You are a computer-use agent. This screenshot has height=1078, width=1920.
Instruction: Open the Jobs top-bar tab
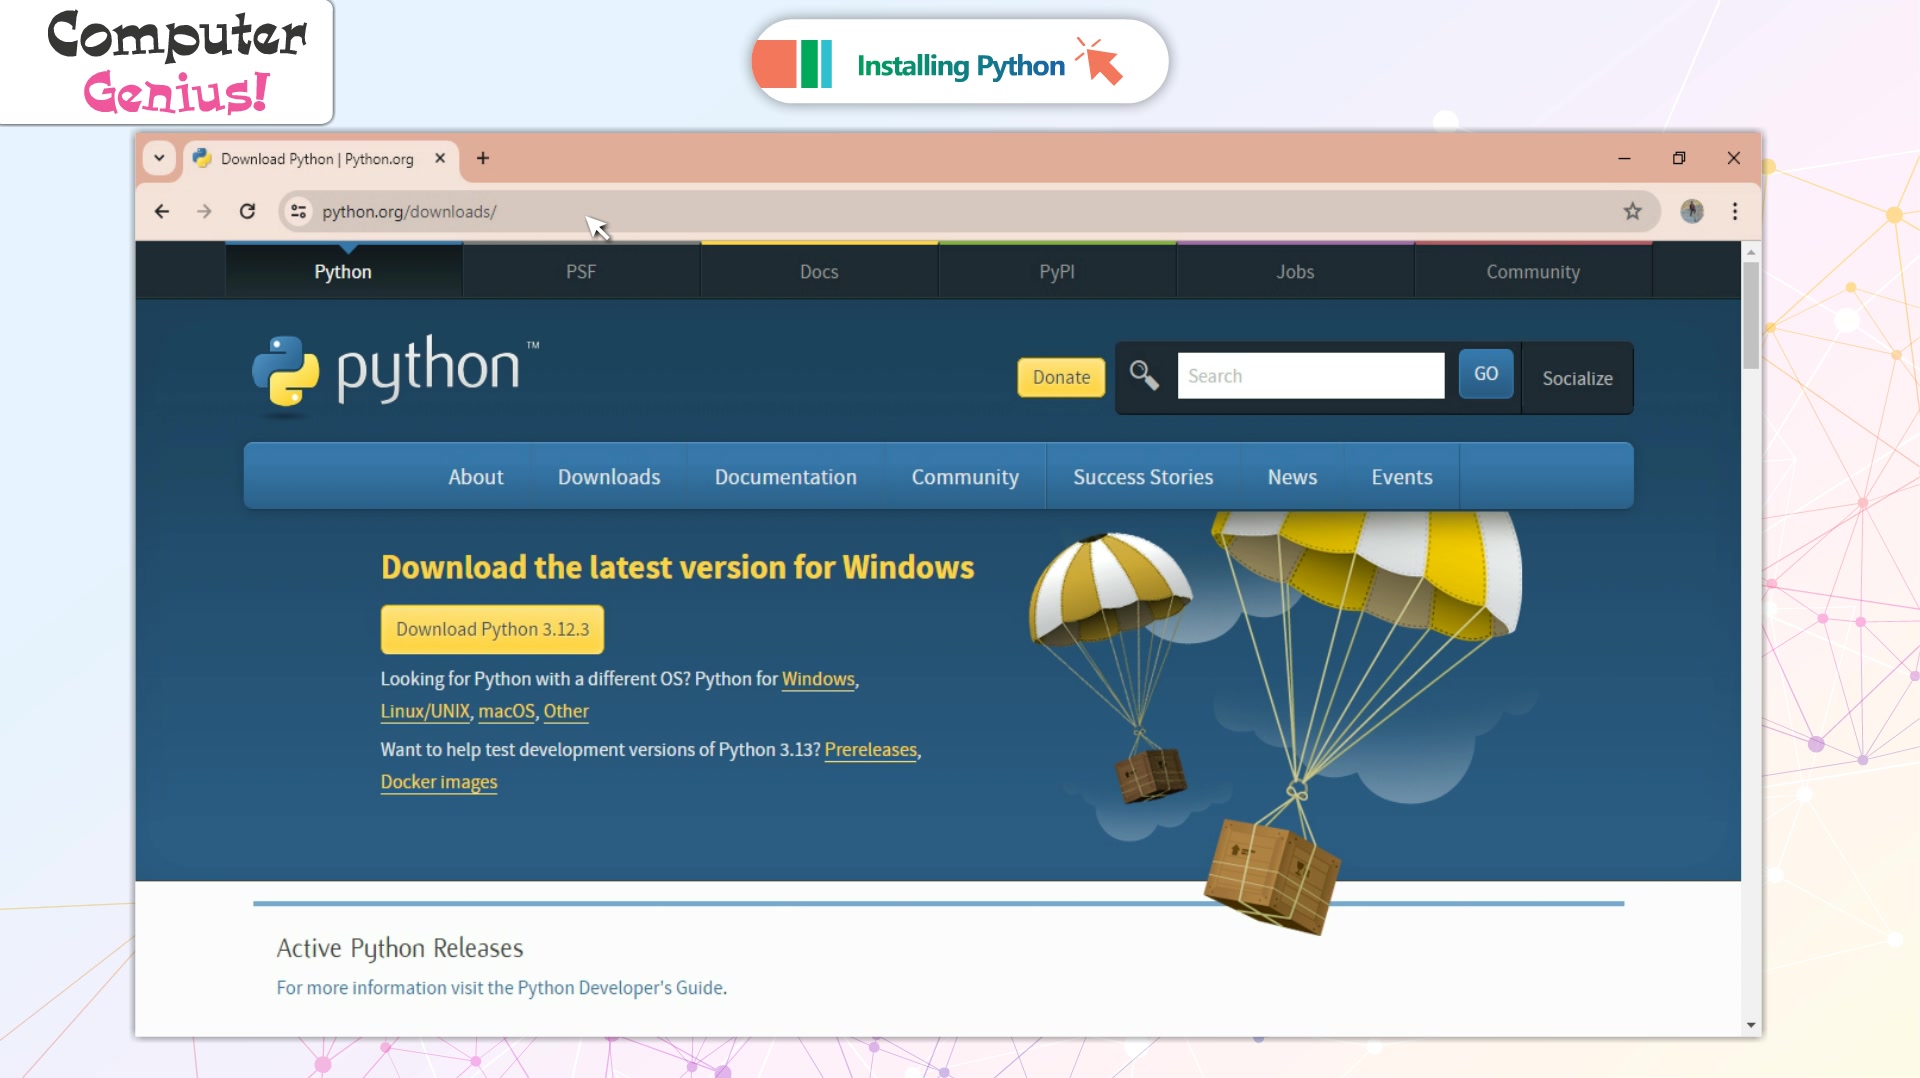(x=1295, y=271)
